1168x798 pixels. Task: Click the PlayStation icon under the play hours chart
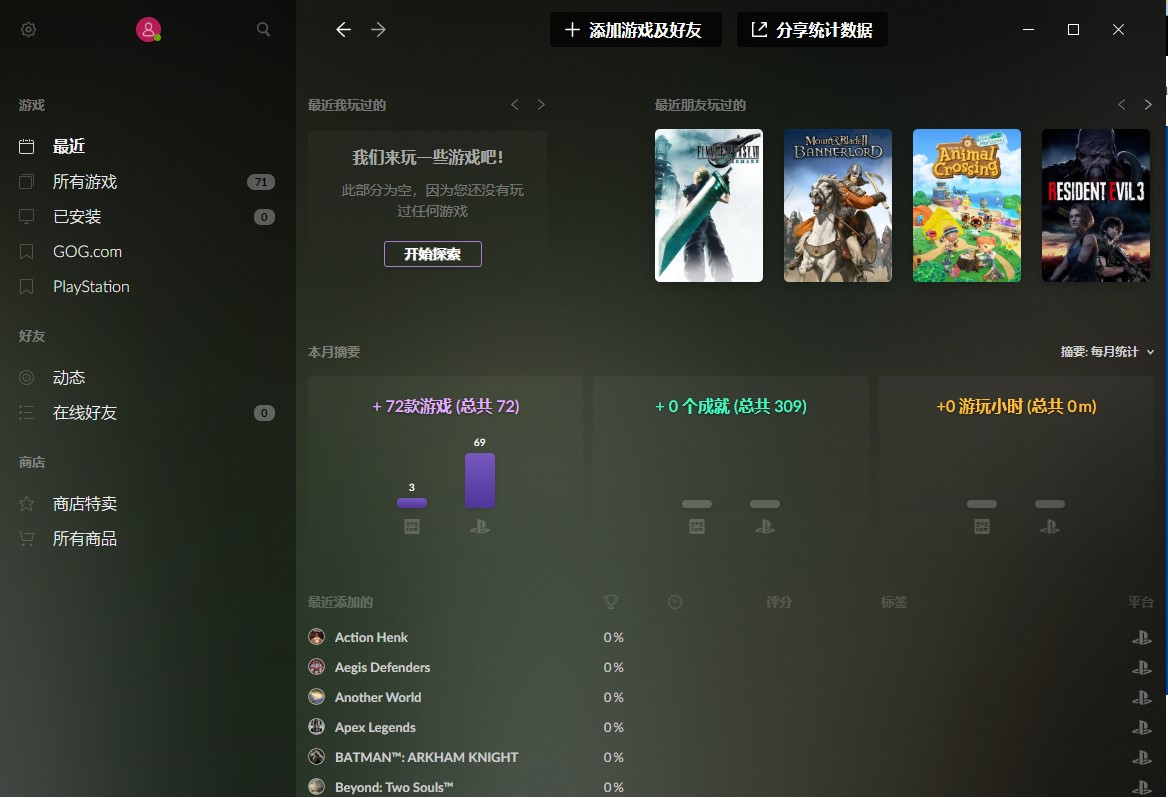click(1050, 527)
